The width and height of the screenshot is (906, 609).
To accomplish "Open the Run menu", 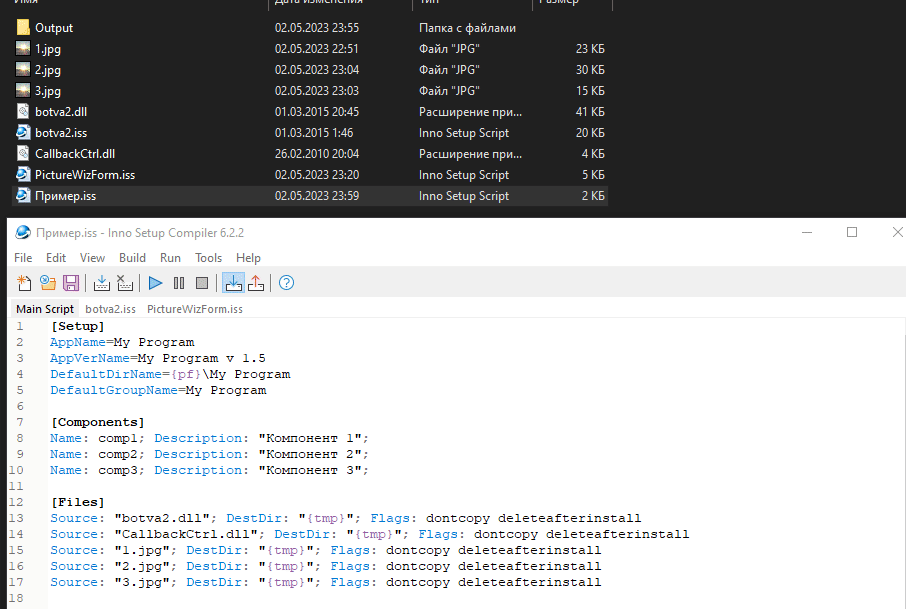I will pos(170,258).
